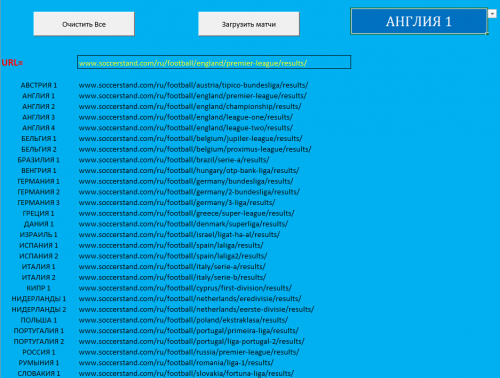Select the england/league-one results URL
Viewport: 500px width, 378px height.
186,117
